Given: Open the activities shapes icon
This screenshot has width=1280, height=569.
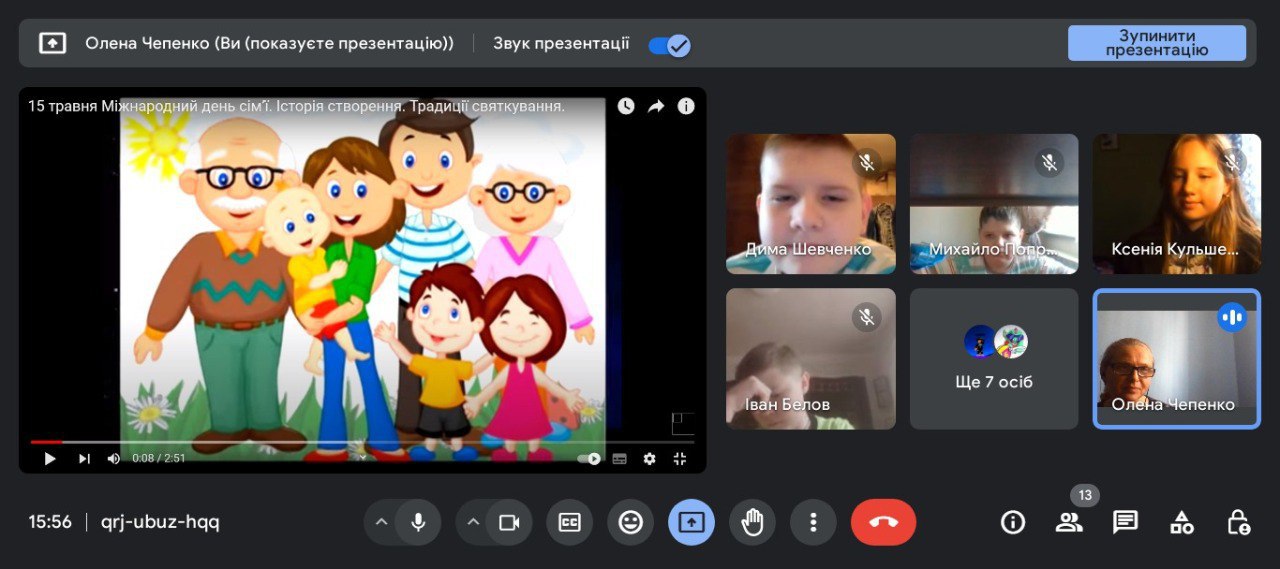Looking at the screenshot, I should 1182,522.
